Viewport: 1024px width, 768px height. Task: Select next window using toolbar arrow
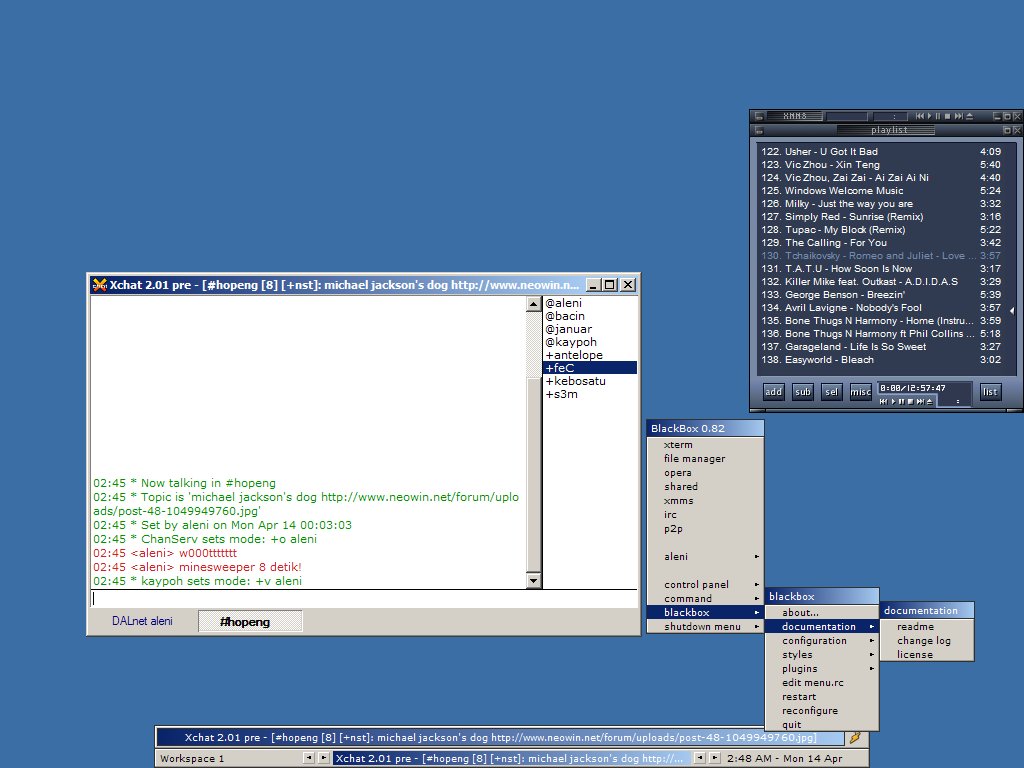(x=714, y=758)
